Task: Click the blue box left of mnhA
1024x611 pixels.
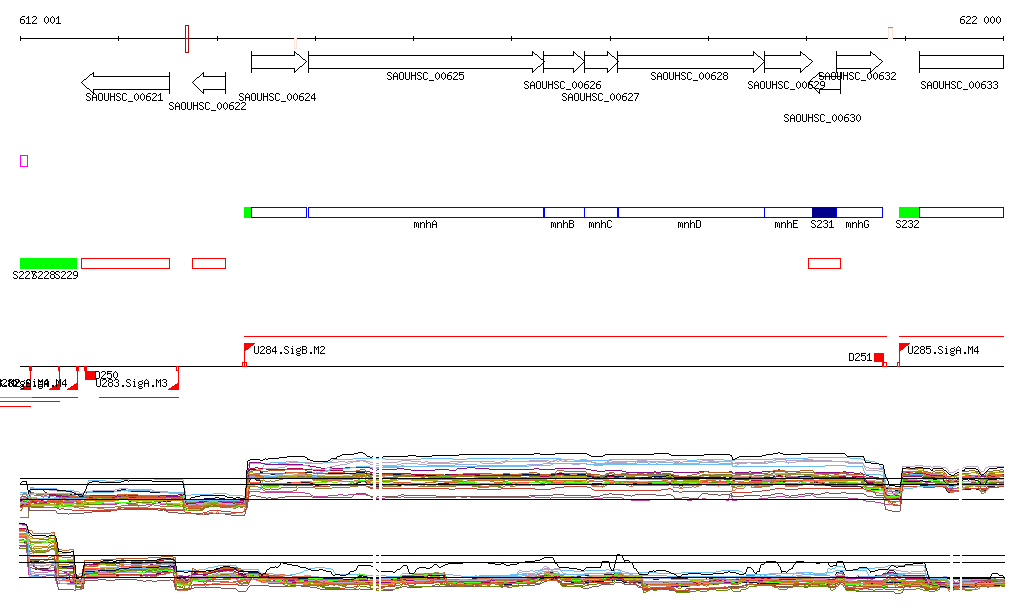Action: tap(279, 212)
